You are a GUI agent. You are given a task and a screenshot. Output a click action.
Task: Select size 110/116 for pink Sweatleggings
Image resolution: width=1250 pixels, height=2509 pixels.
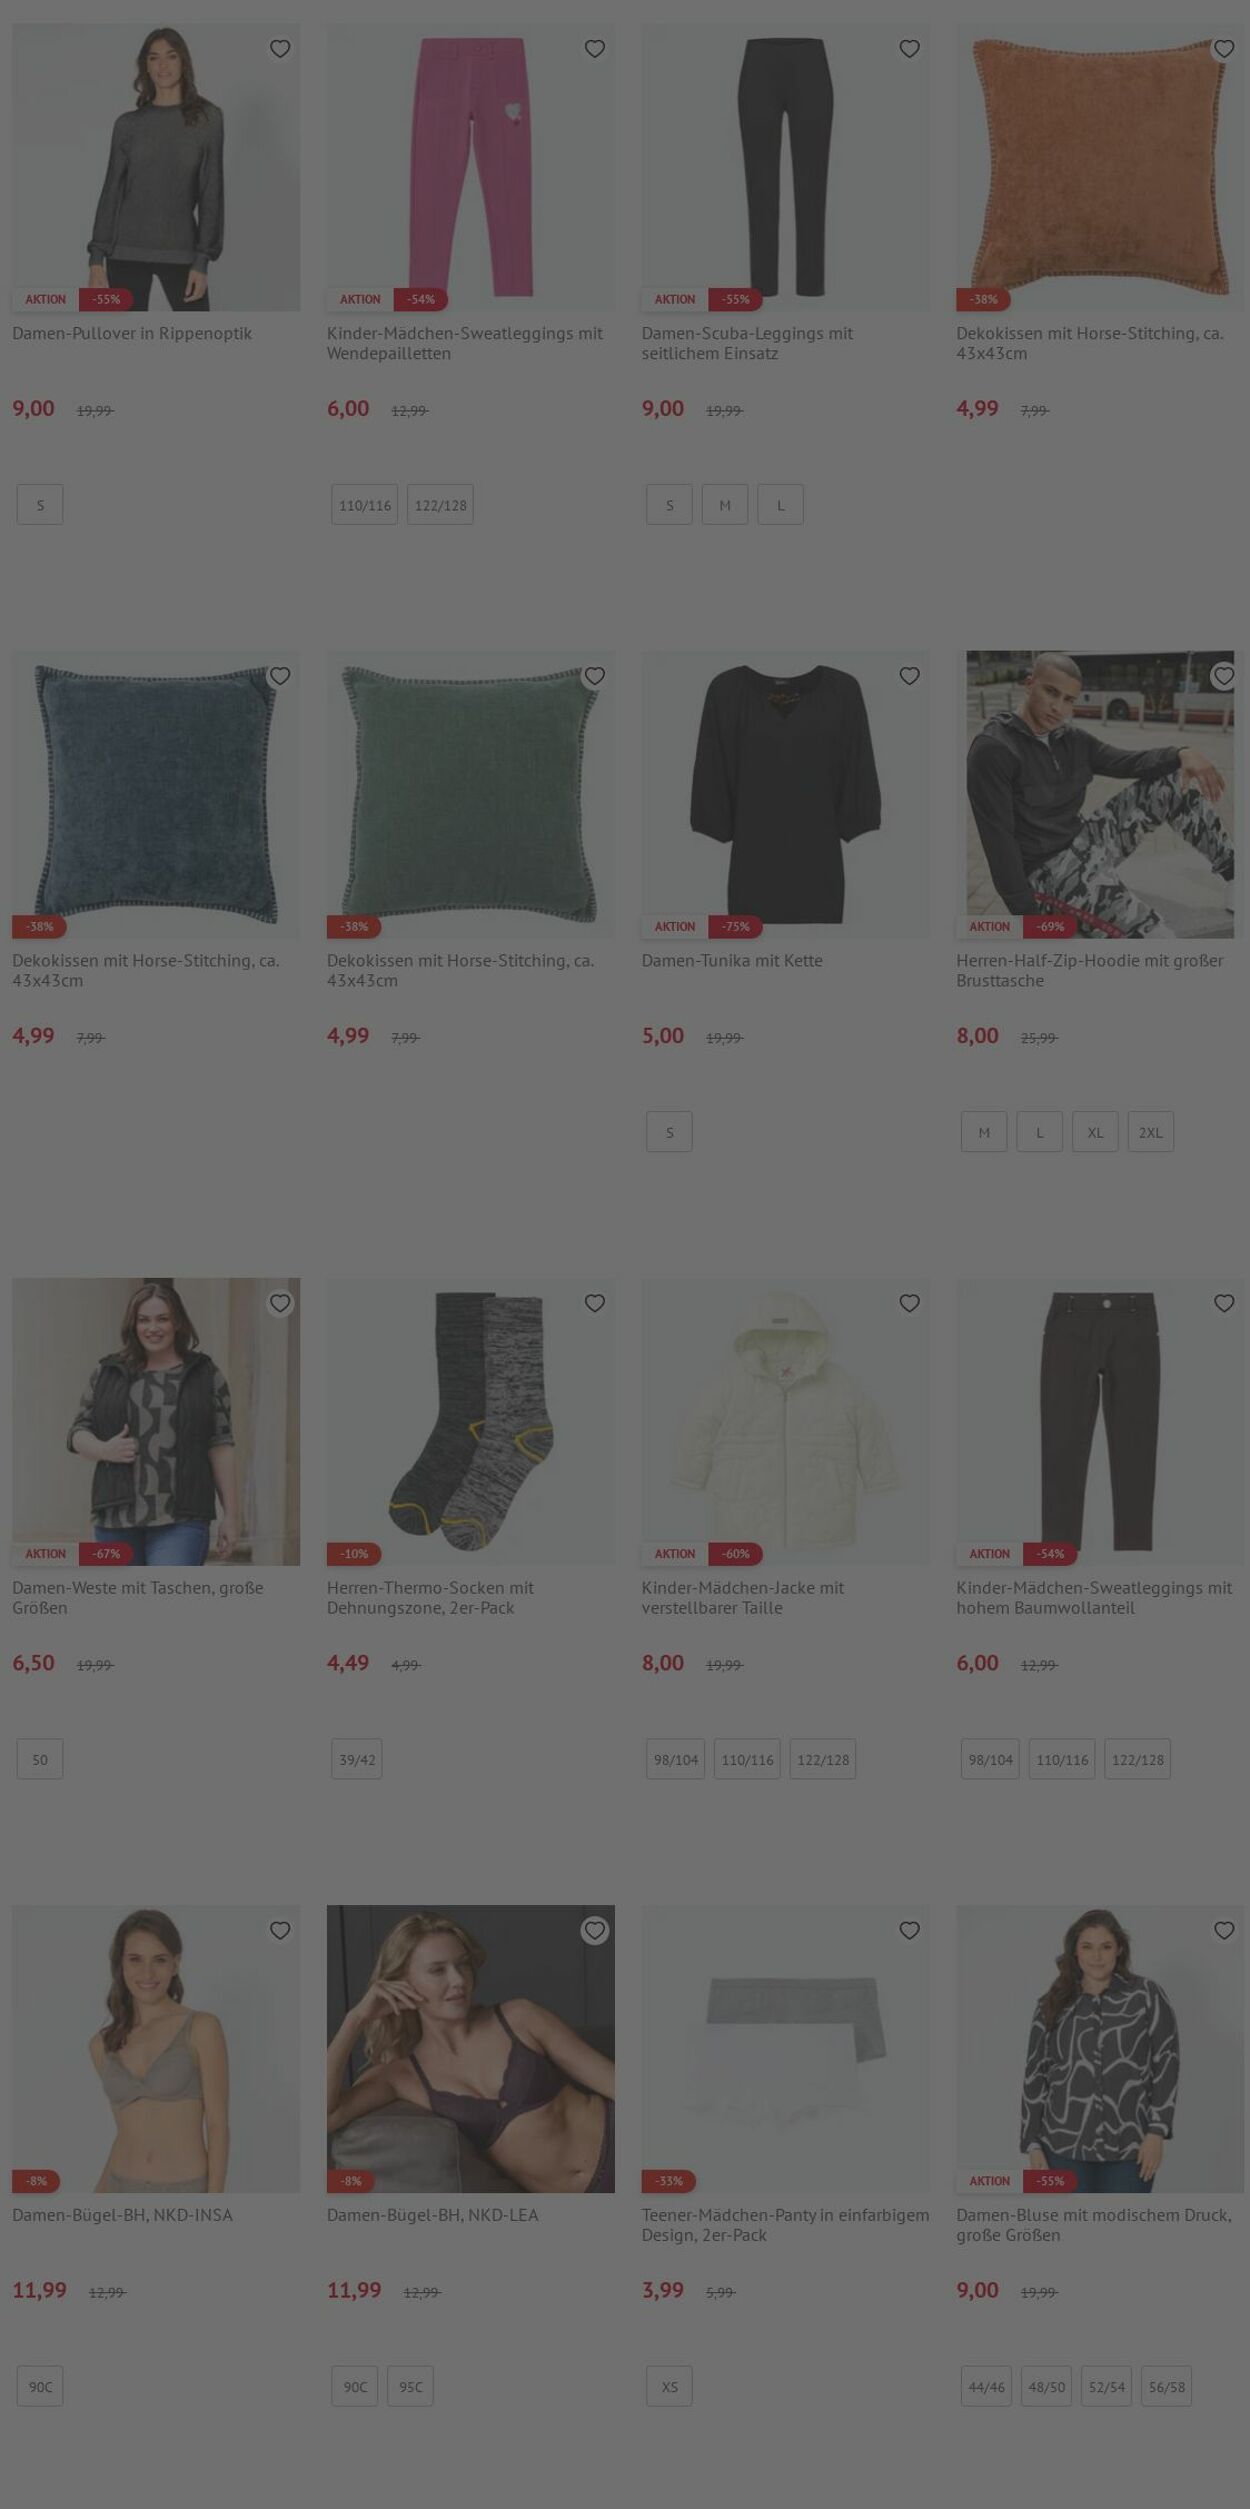coord(365,505)
